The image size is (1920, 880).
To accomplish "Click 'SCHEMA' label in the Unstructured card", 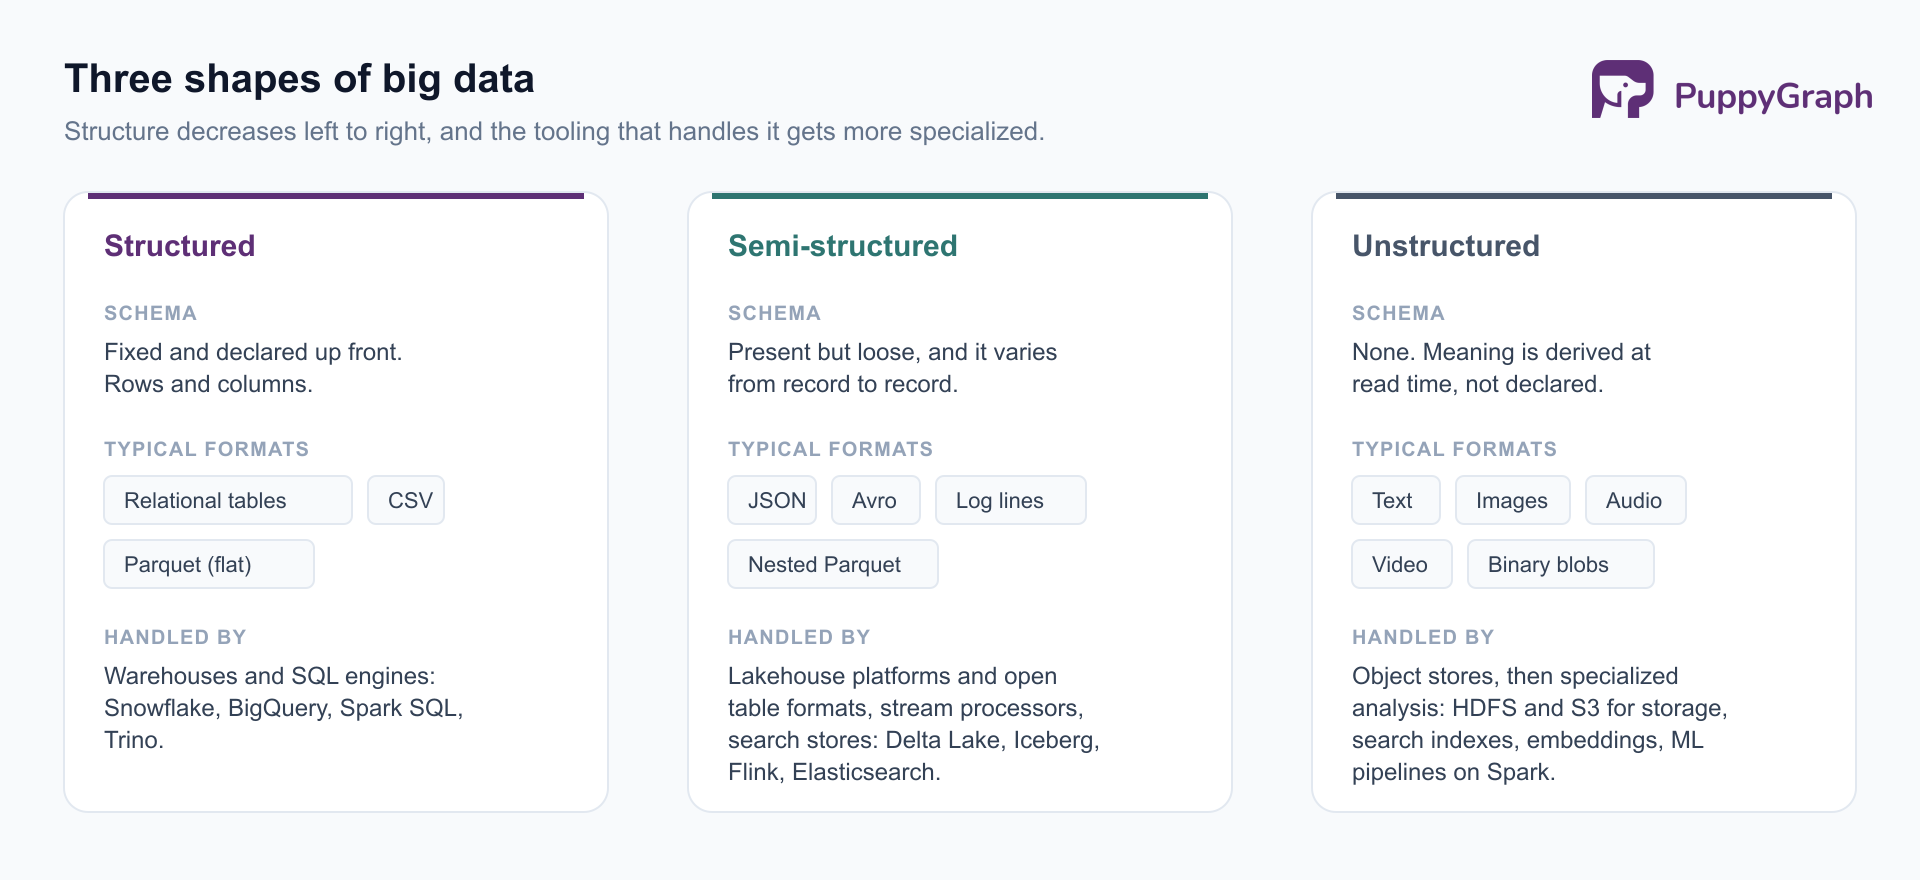I will pos(1399,313).
